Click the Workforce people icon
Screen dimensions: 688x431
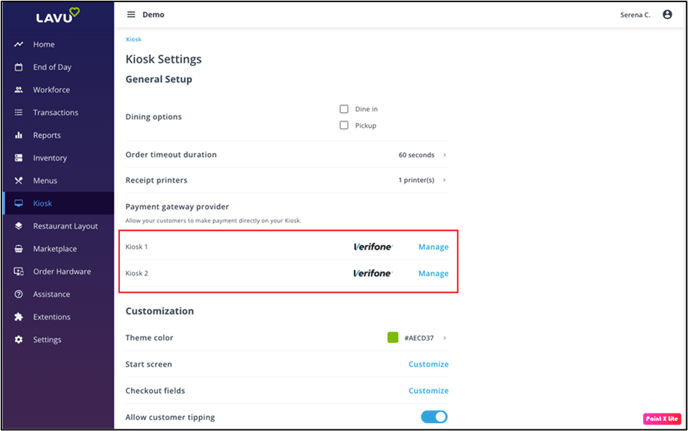coord(18,90)
